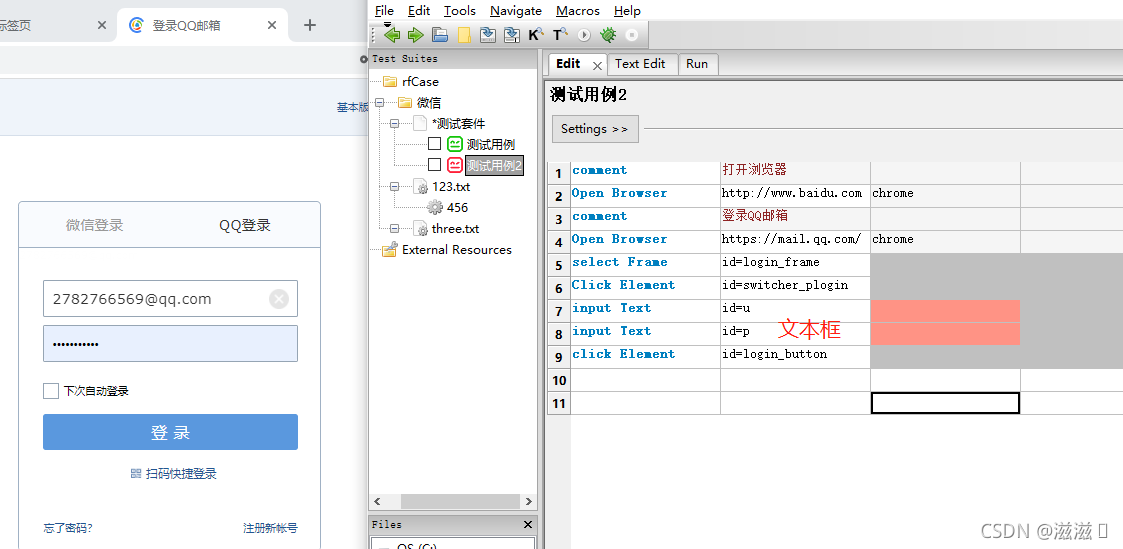Screen dimensions: 1123x549
Task: Click the blue 登录 button
Action: tap(170, 432)
